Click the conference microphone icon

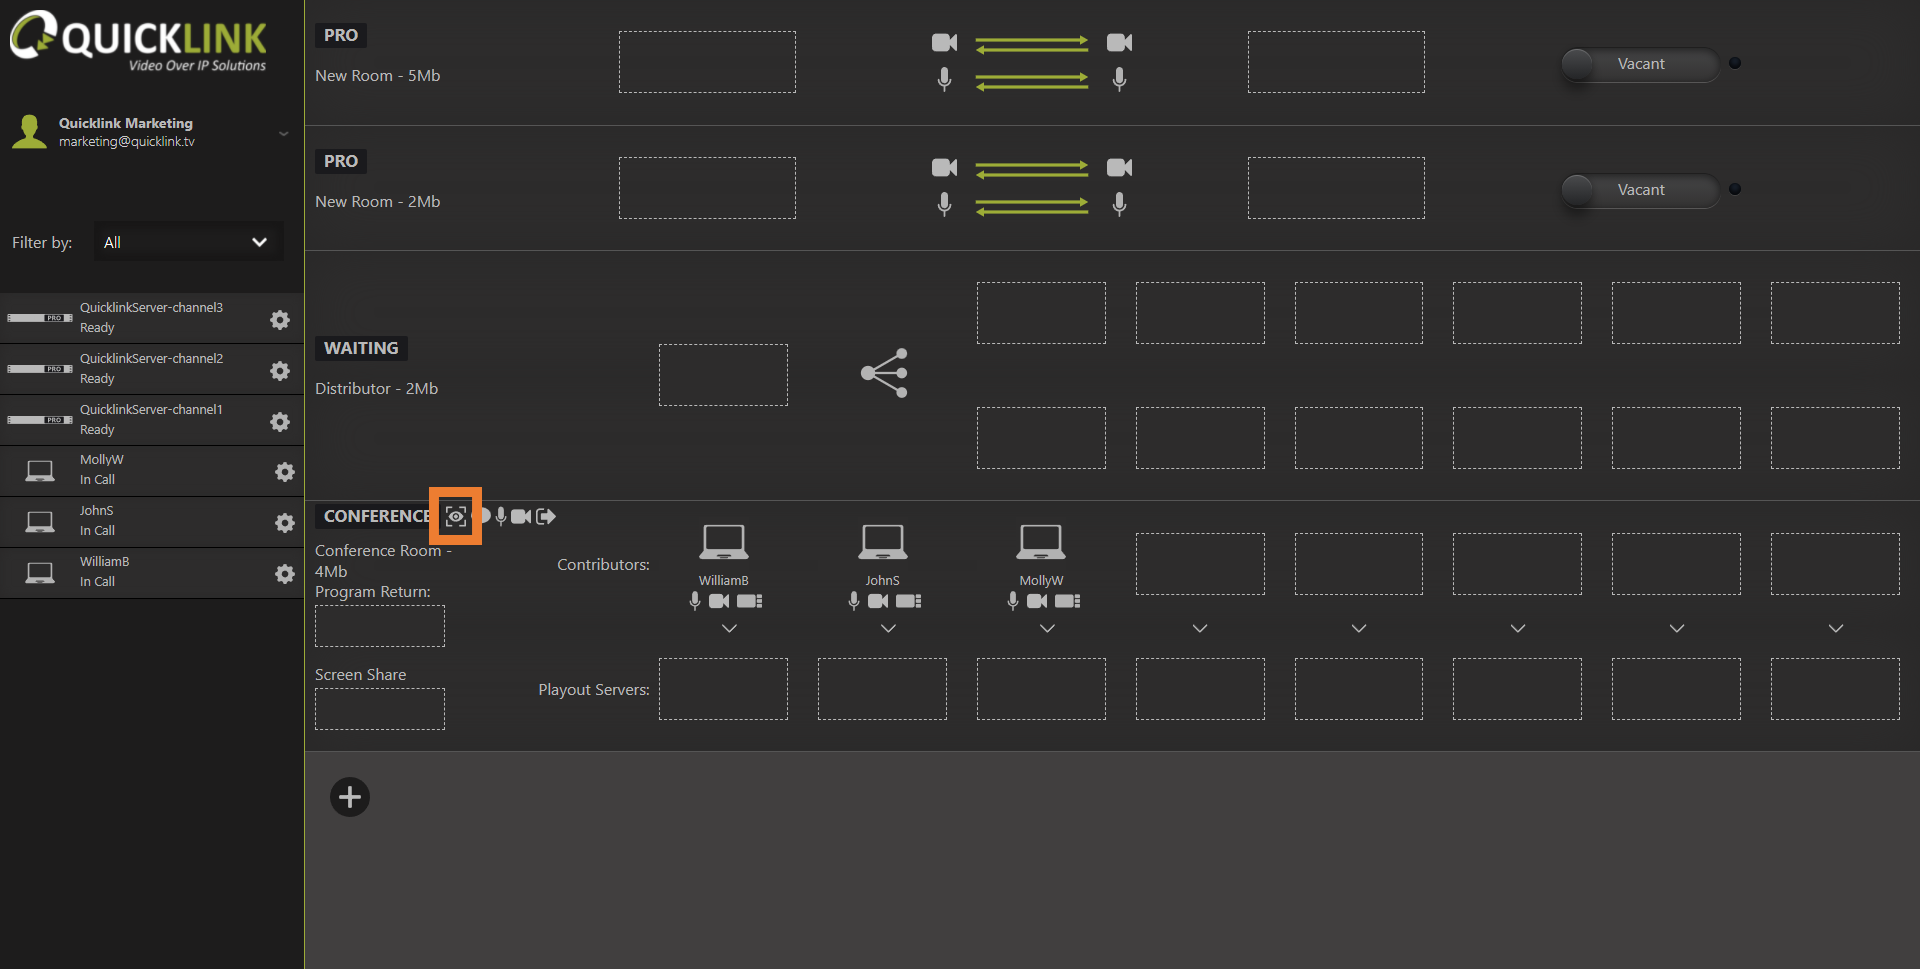click(501, 516)
